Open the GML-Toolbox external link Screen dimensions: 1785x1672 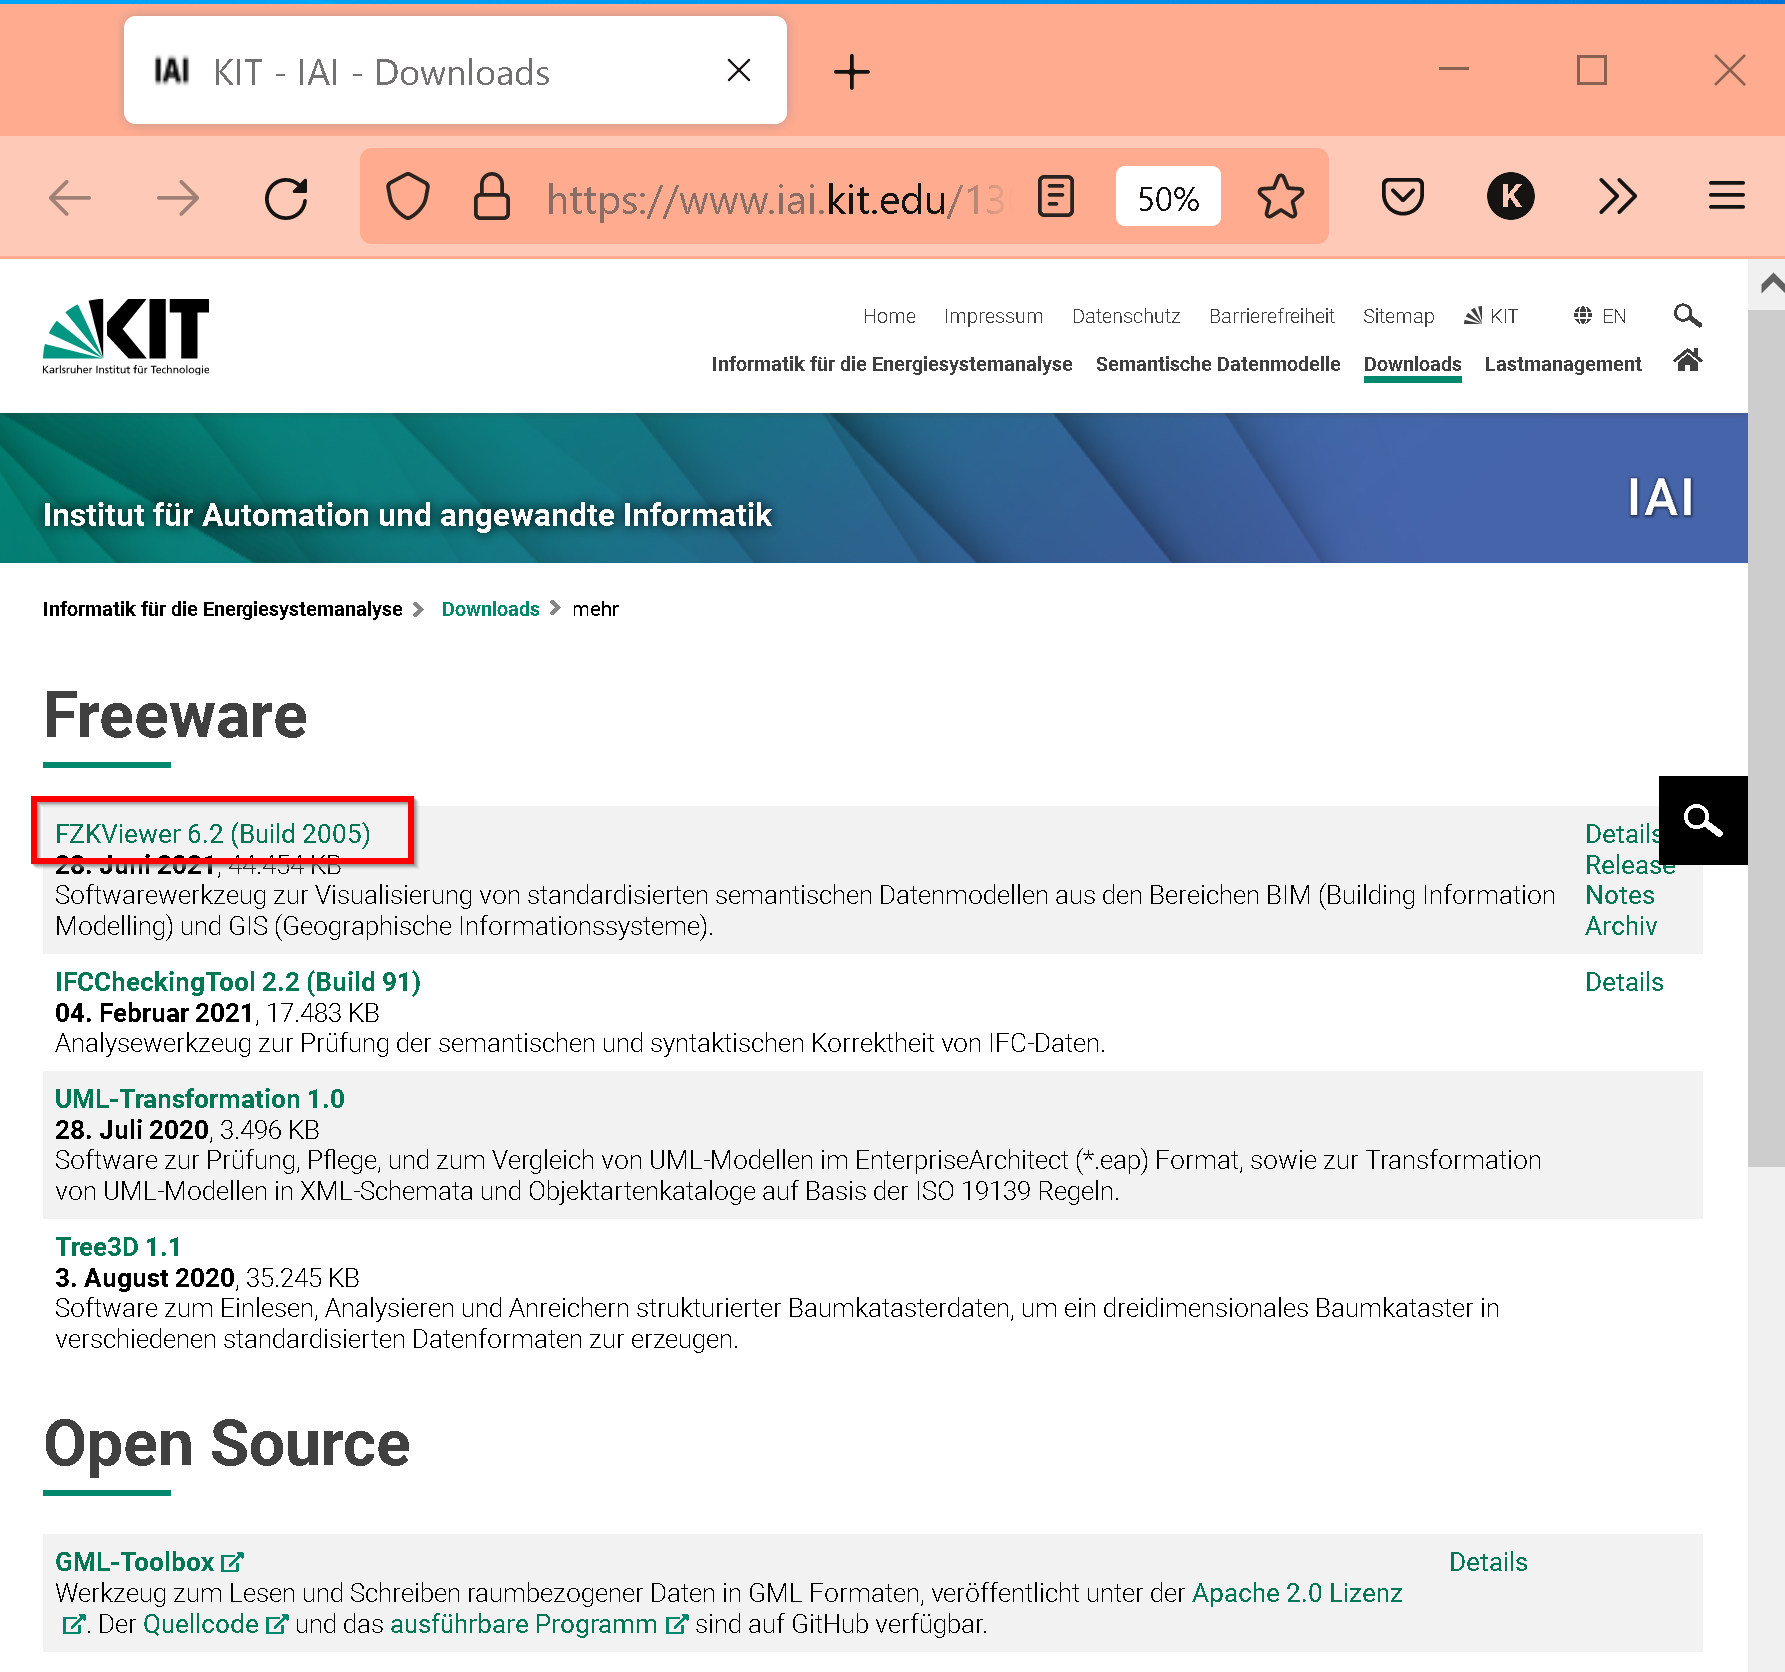point(149,1562)
